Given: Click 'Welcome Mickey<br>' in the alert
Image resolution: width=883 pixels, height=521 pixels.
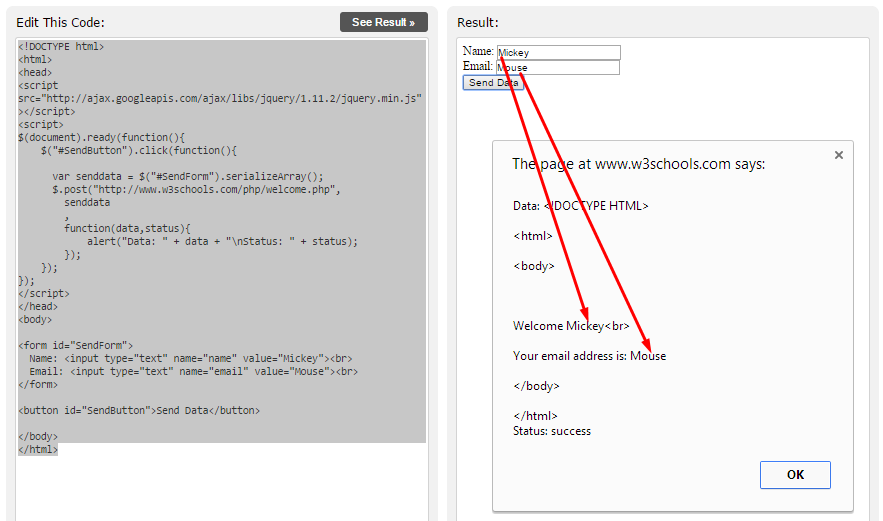Looking at the screenshot, I should (x=571, y=326).
